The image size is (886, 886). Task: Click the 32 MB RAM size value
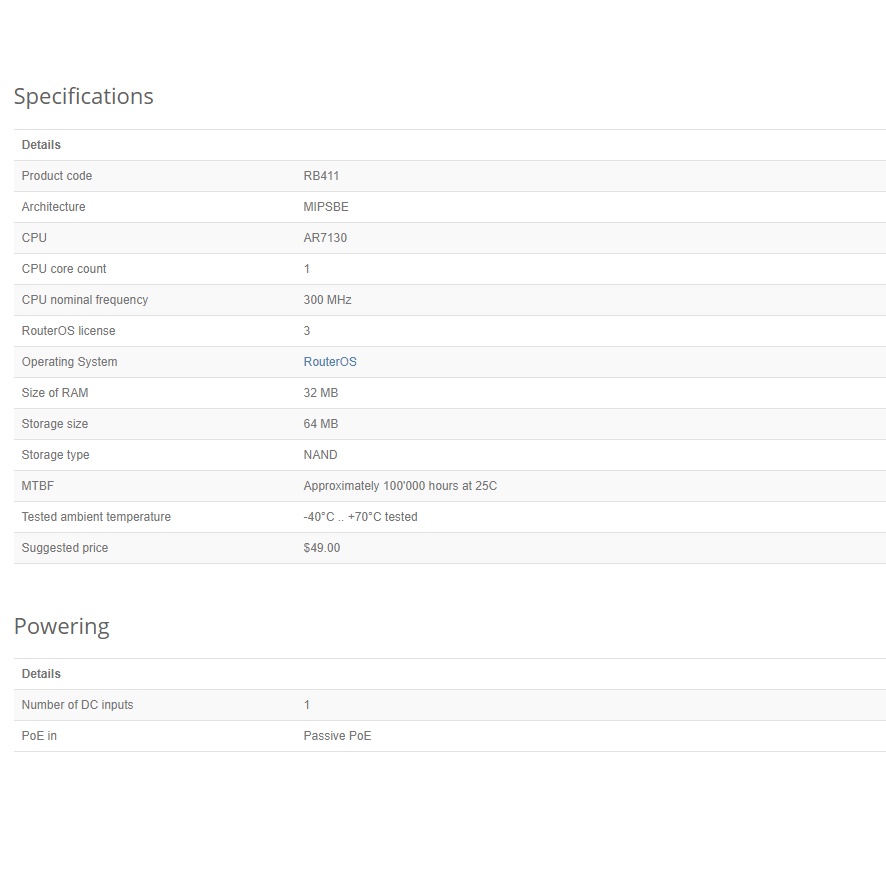[x=320, y=393]
